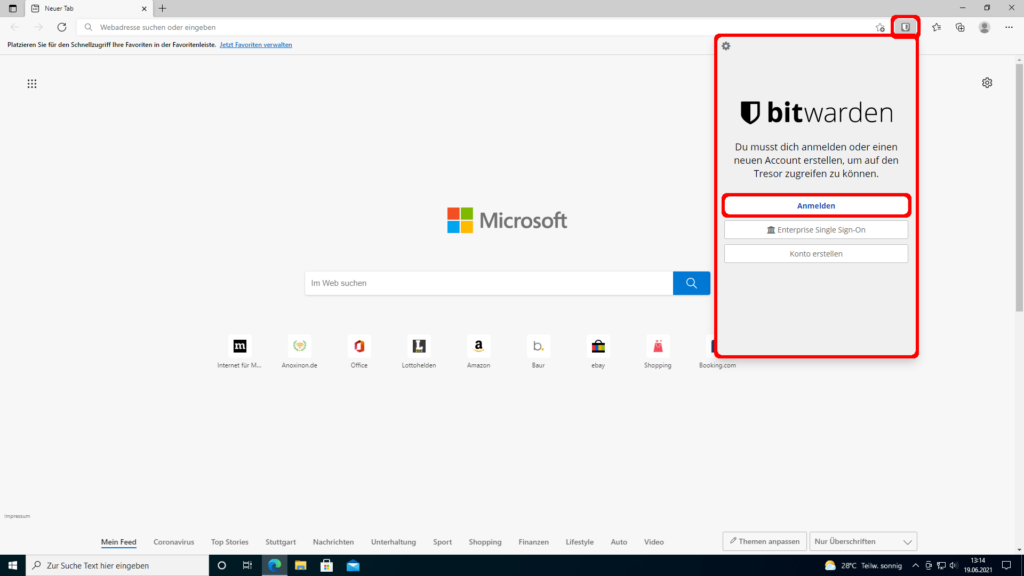
Task: Open the Windows Start menu
Action: 12,566
